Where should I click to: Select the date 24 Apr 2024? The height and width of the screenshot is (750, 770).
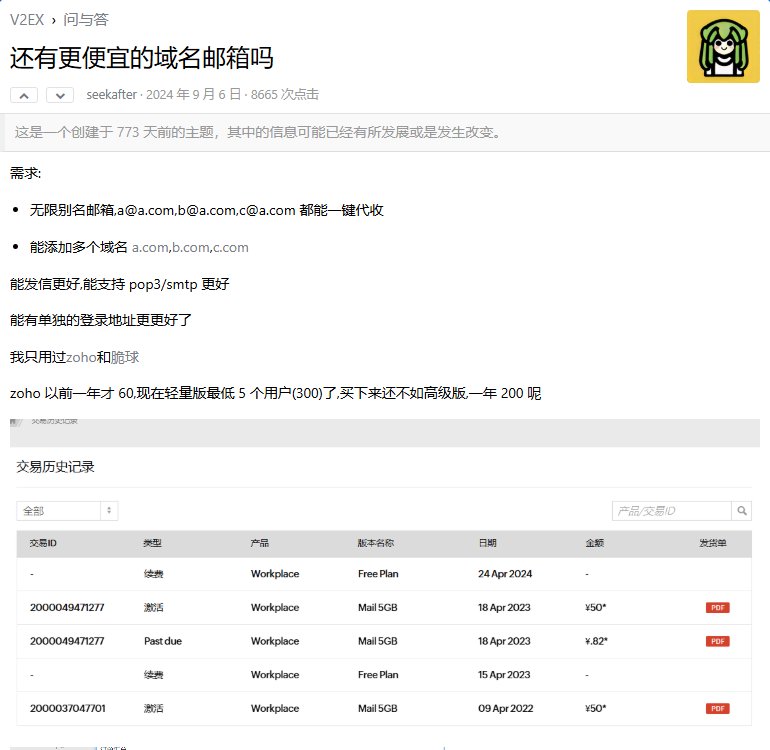(x=505, y=574)
